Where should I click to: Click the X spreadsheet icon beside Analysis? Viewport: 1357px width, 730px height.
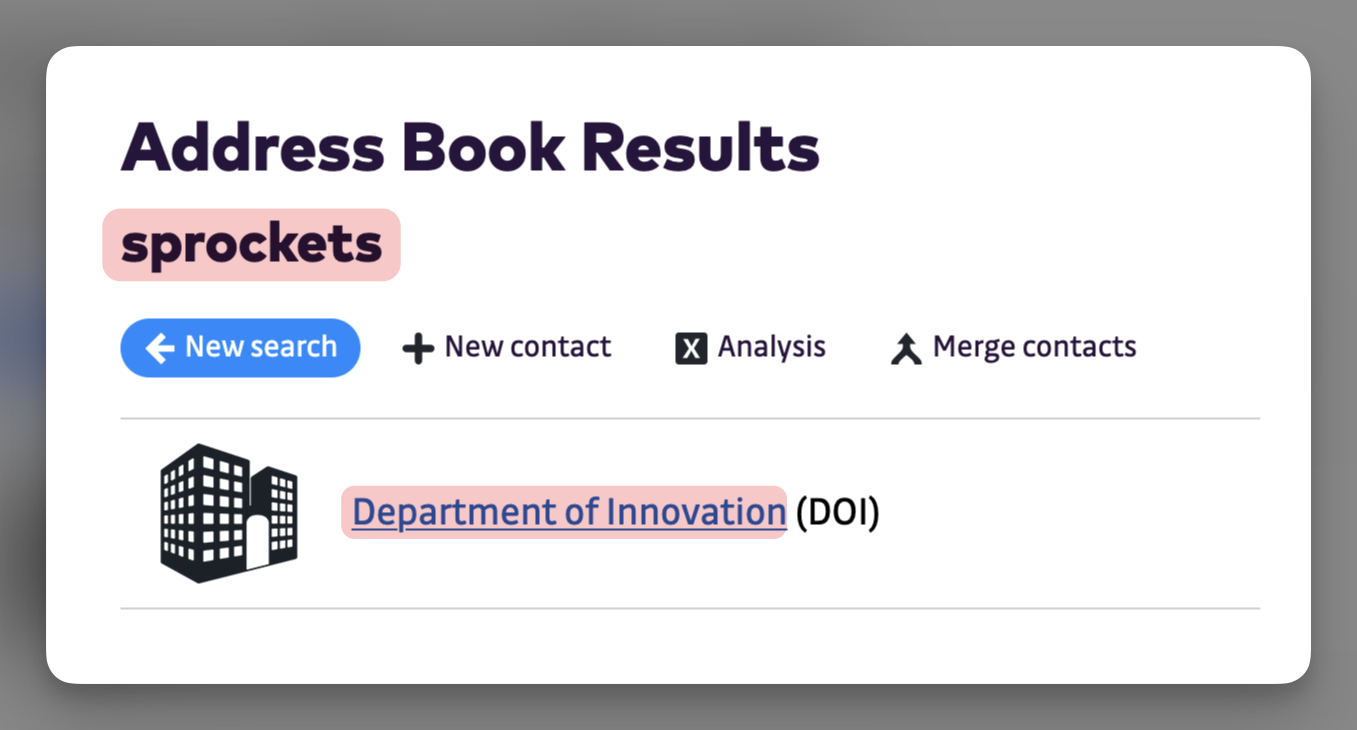(691, 348)
